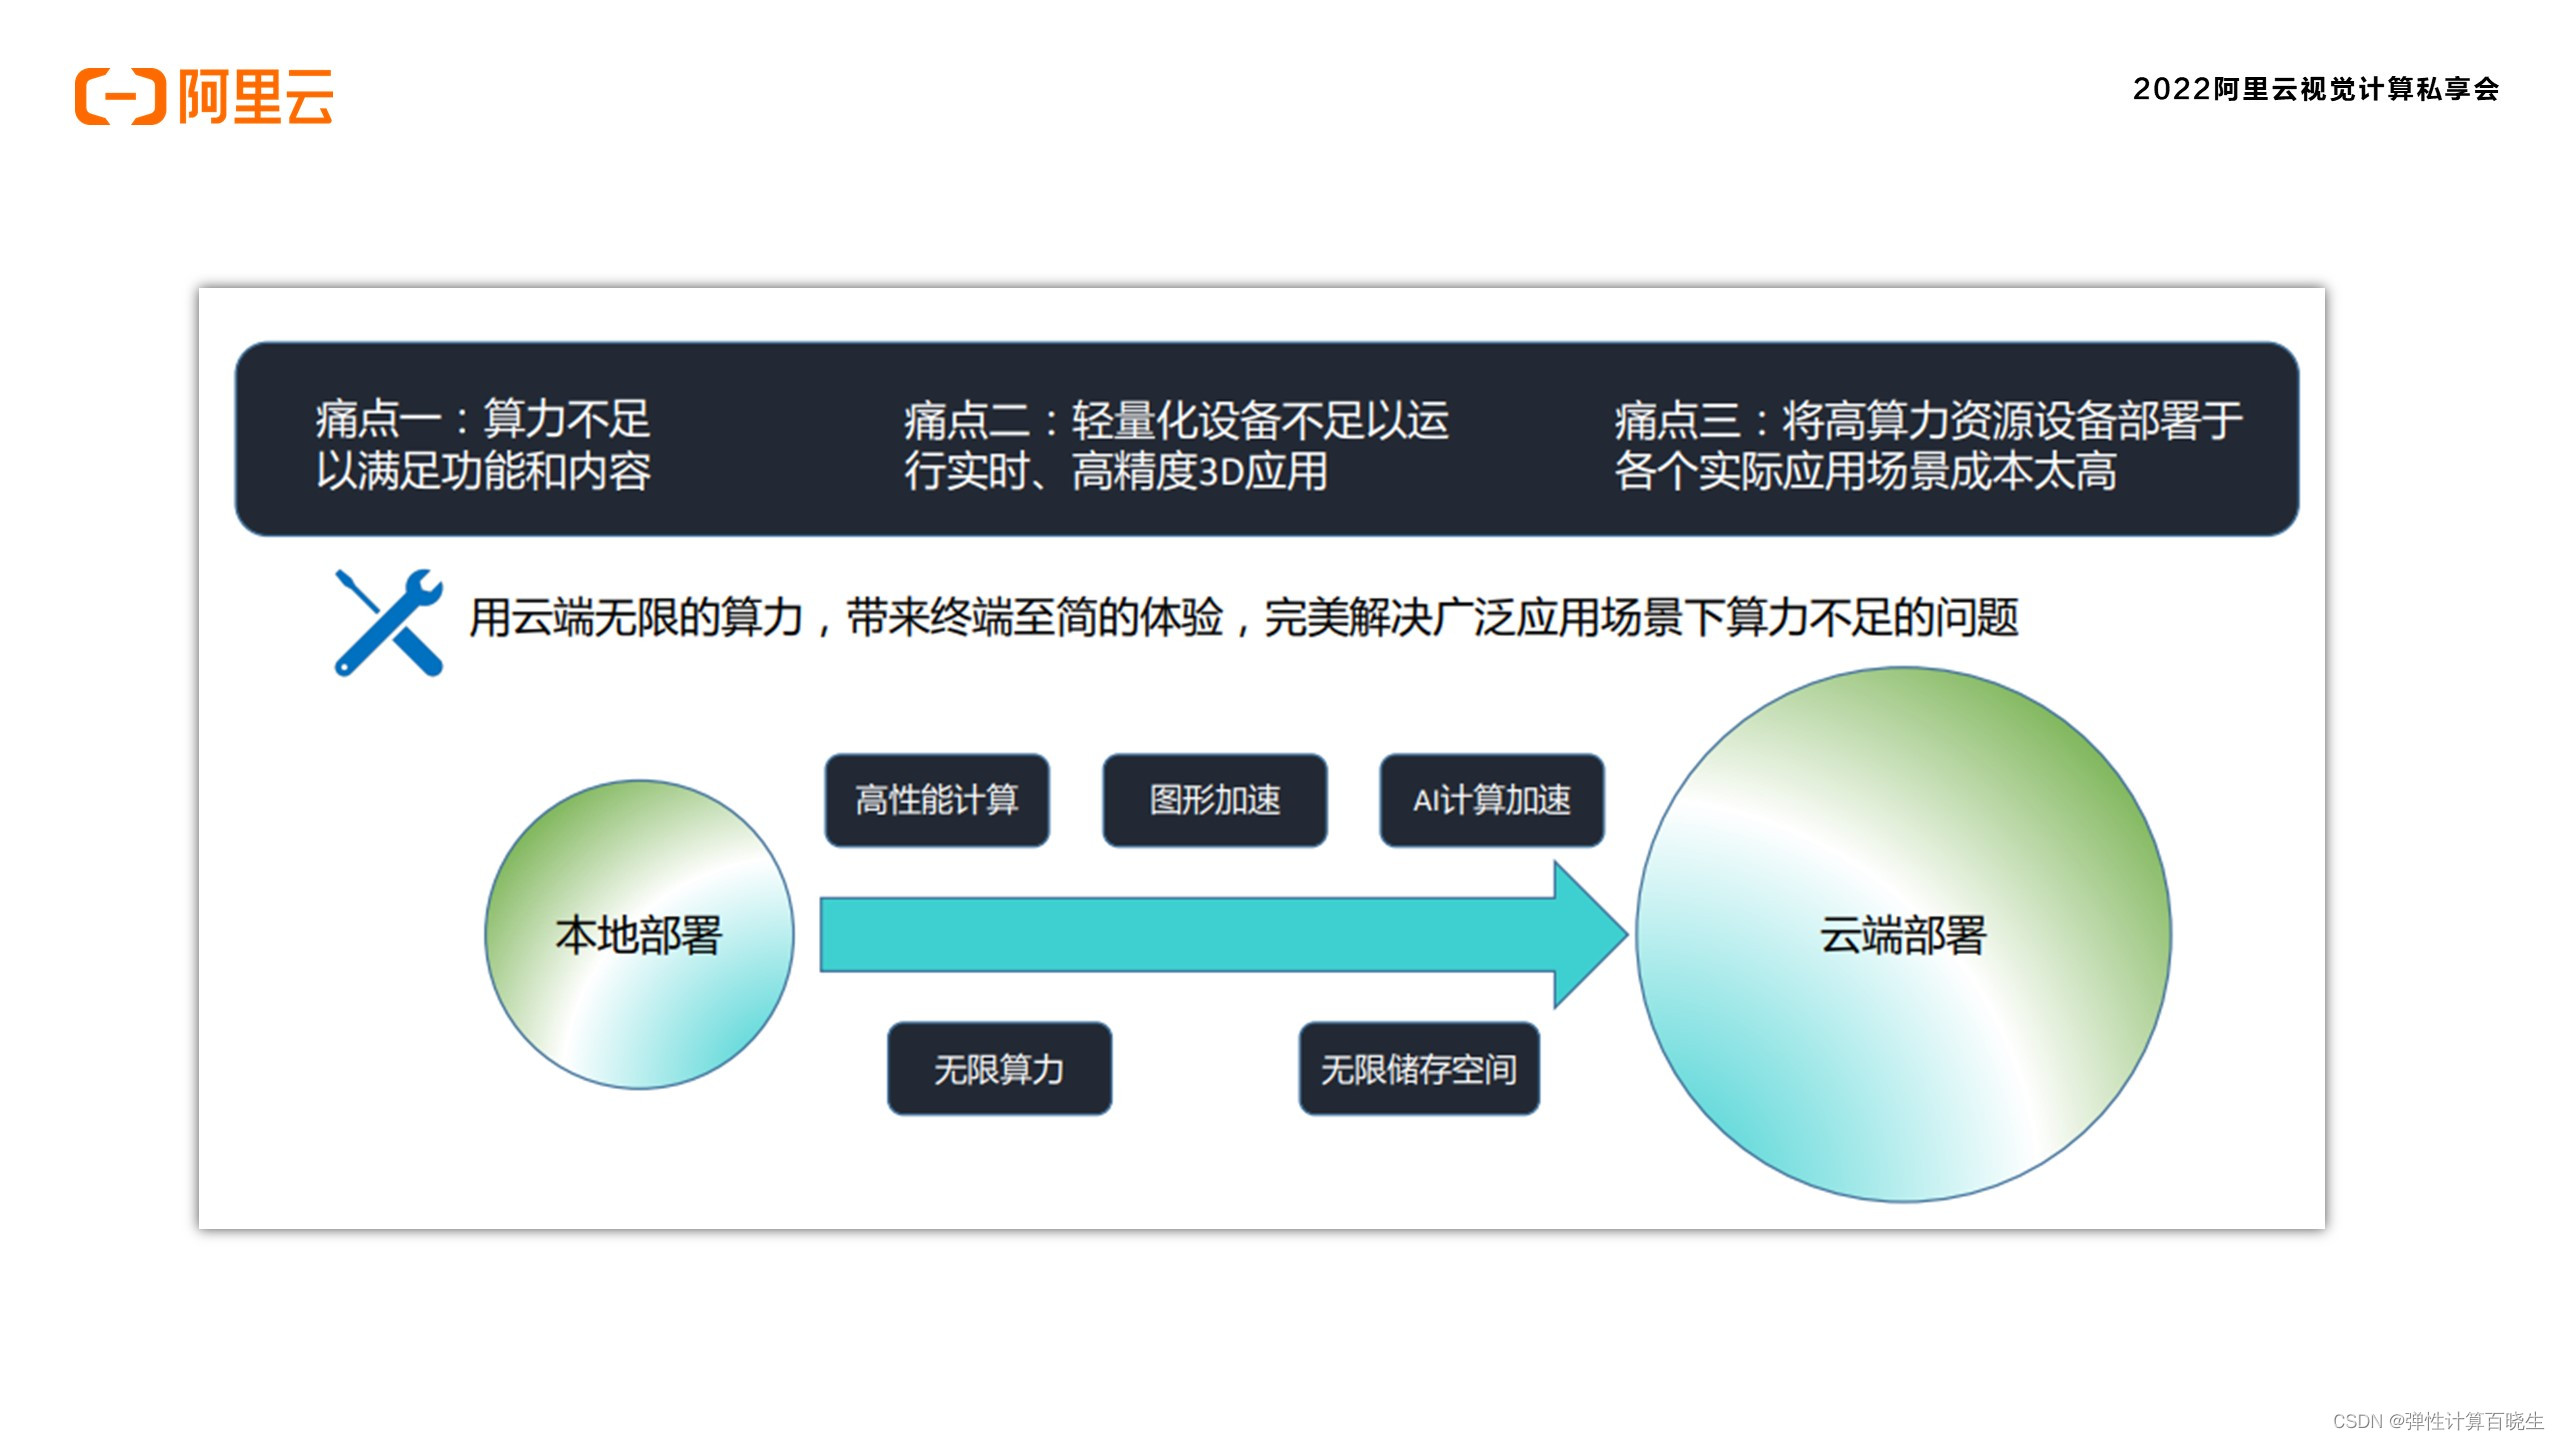2560x1440 pixels.
Task: Click the 痛点二 轻量化设备 text block
Action: tap(1176, 444)
